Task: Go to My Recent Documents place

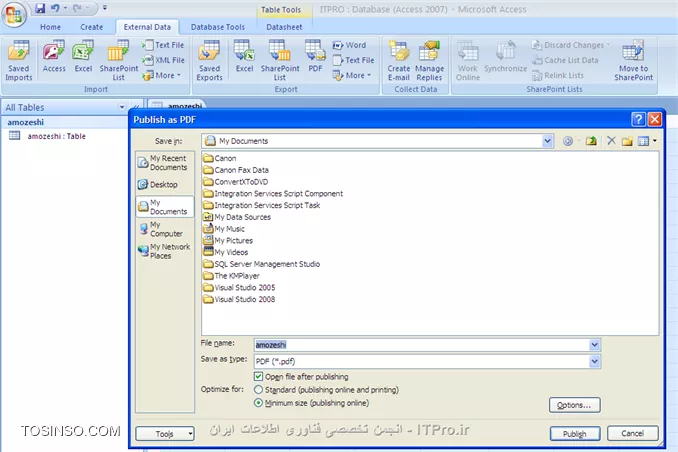Action: pos(163,163)
